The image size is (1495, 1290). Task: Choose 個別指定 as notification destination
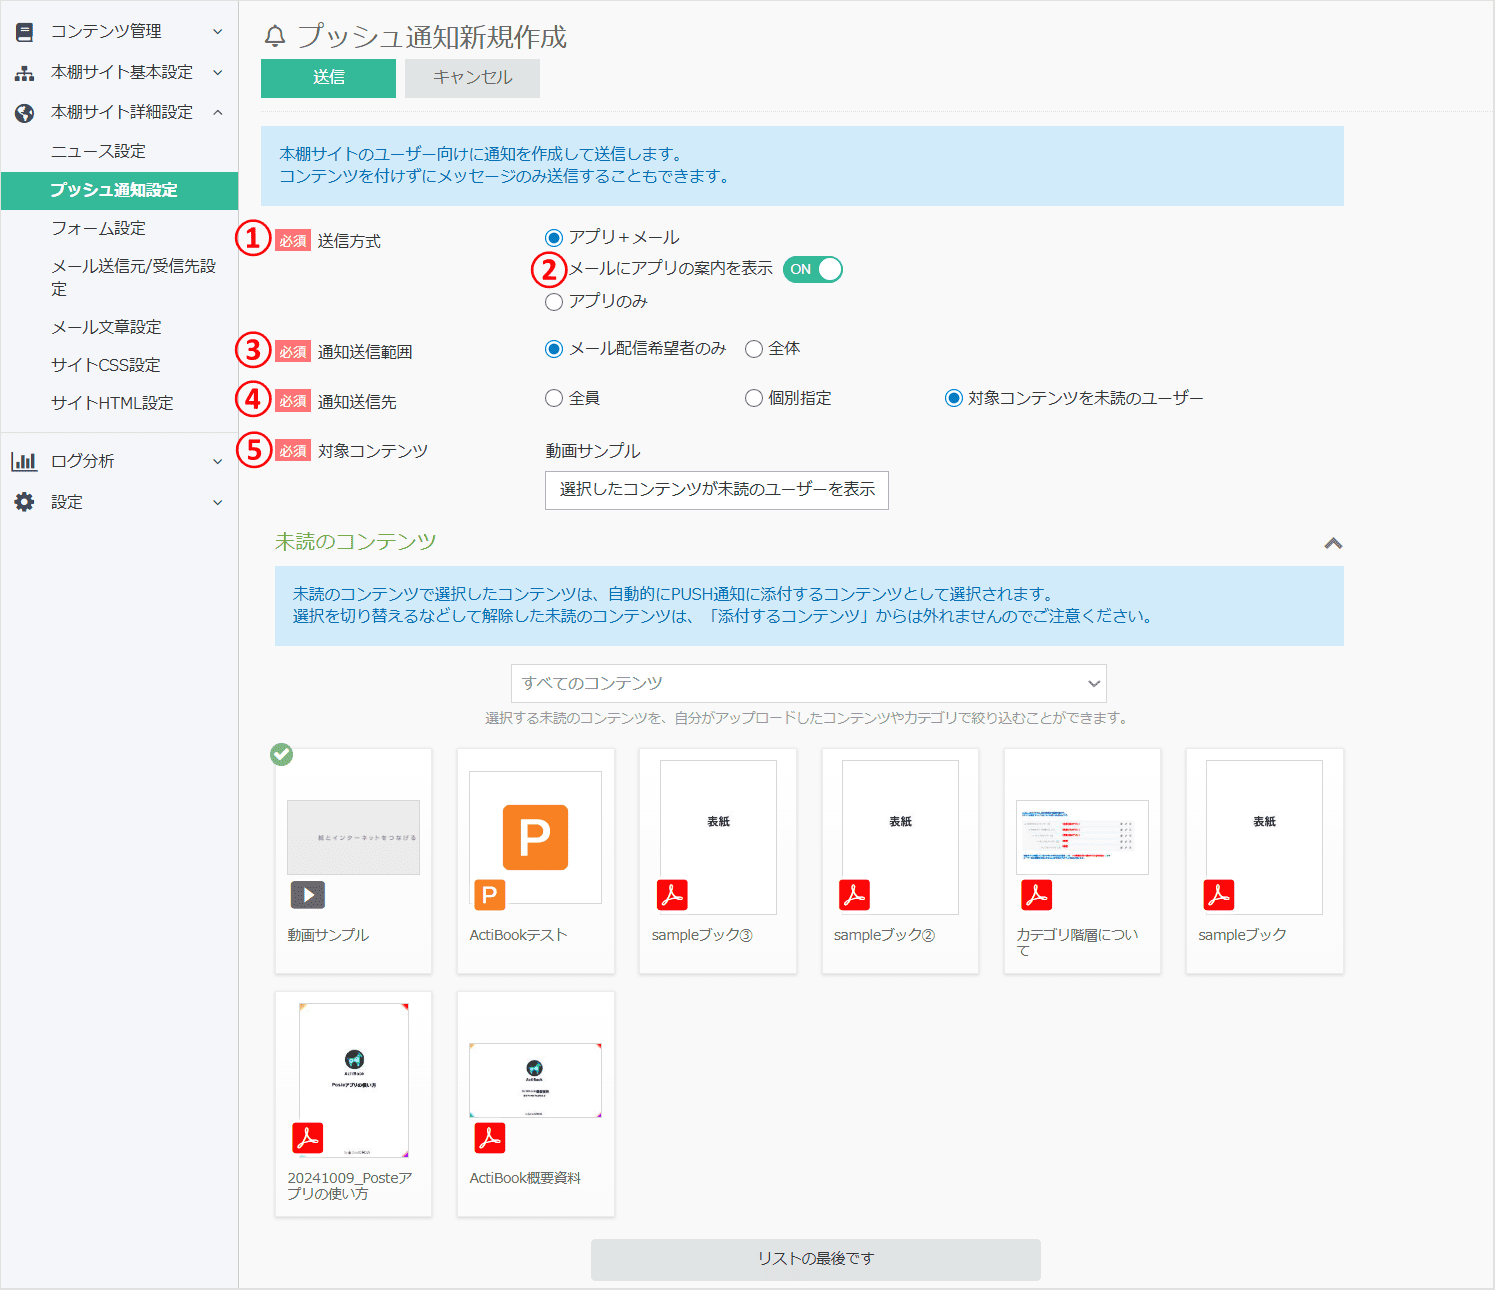coord(754,399)
